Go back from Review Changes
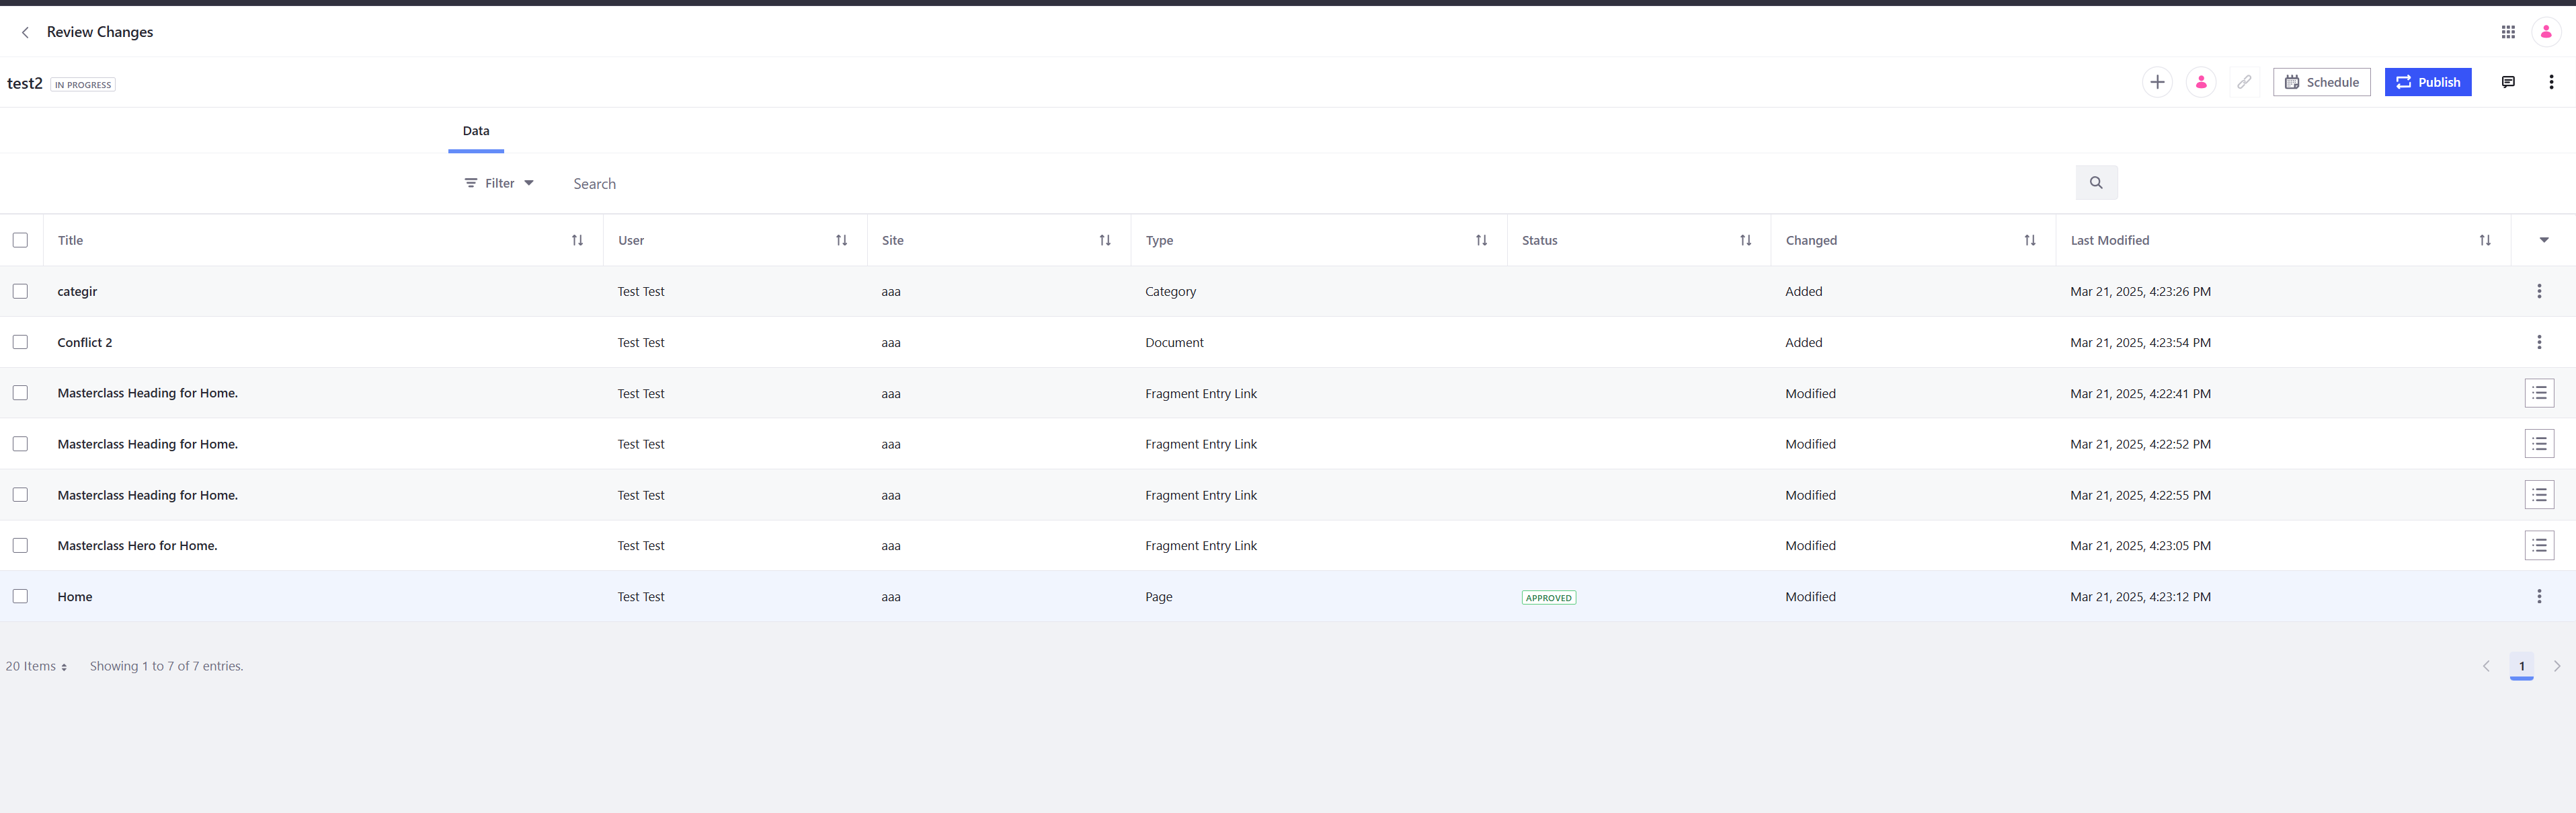 25,32
